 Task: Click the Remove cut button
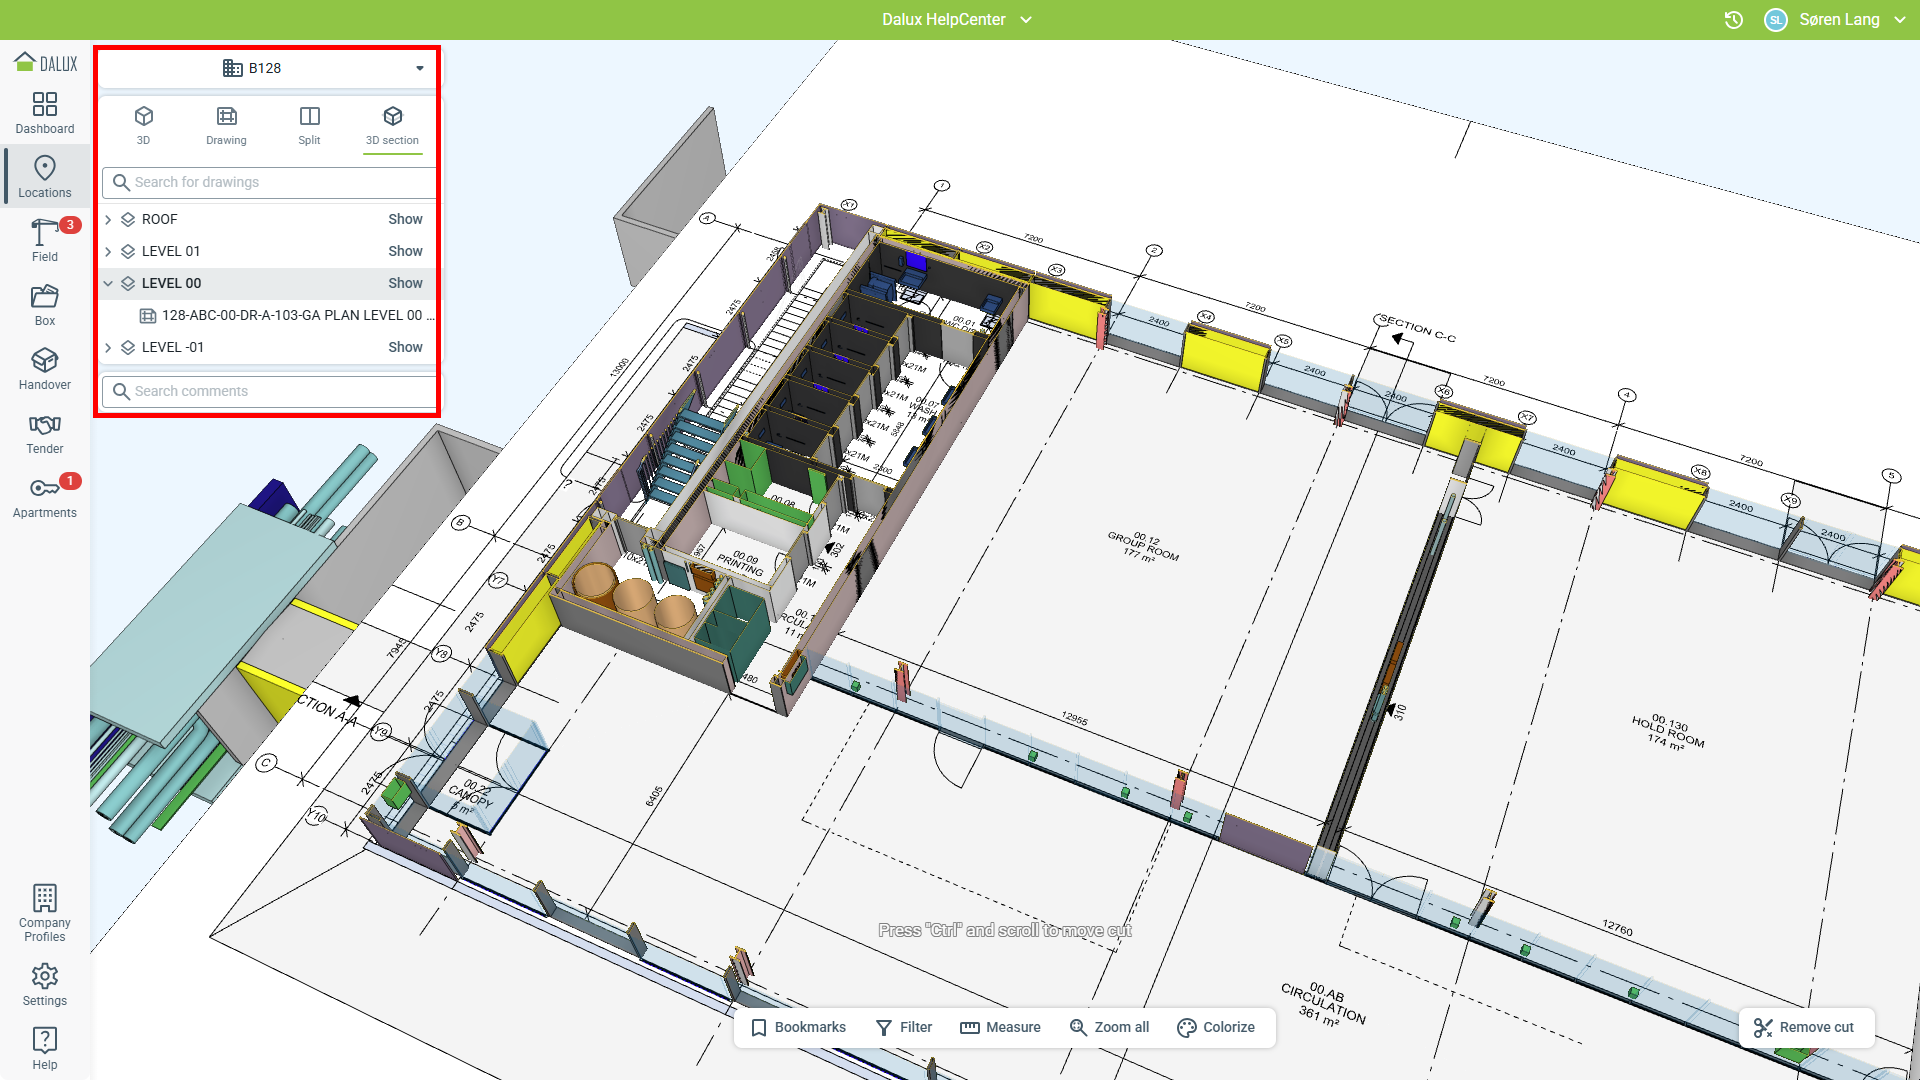tap(1805, 1027)
